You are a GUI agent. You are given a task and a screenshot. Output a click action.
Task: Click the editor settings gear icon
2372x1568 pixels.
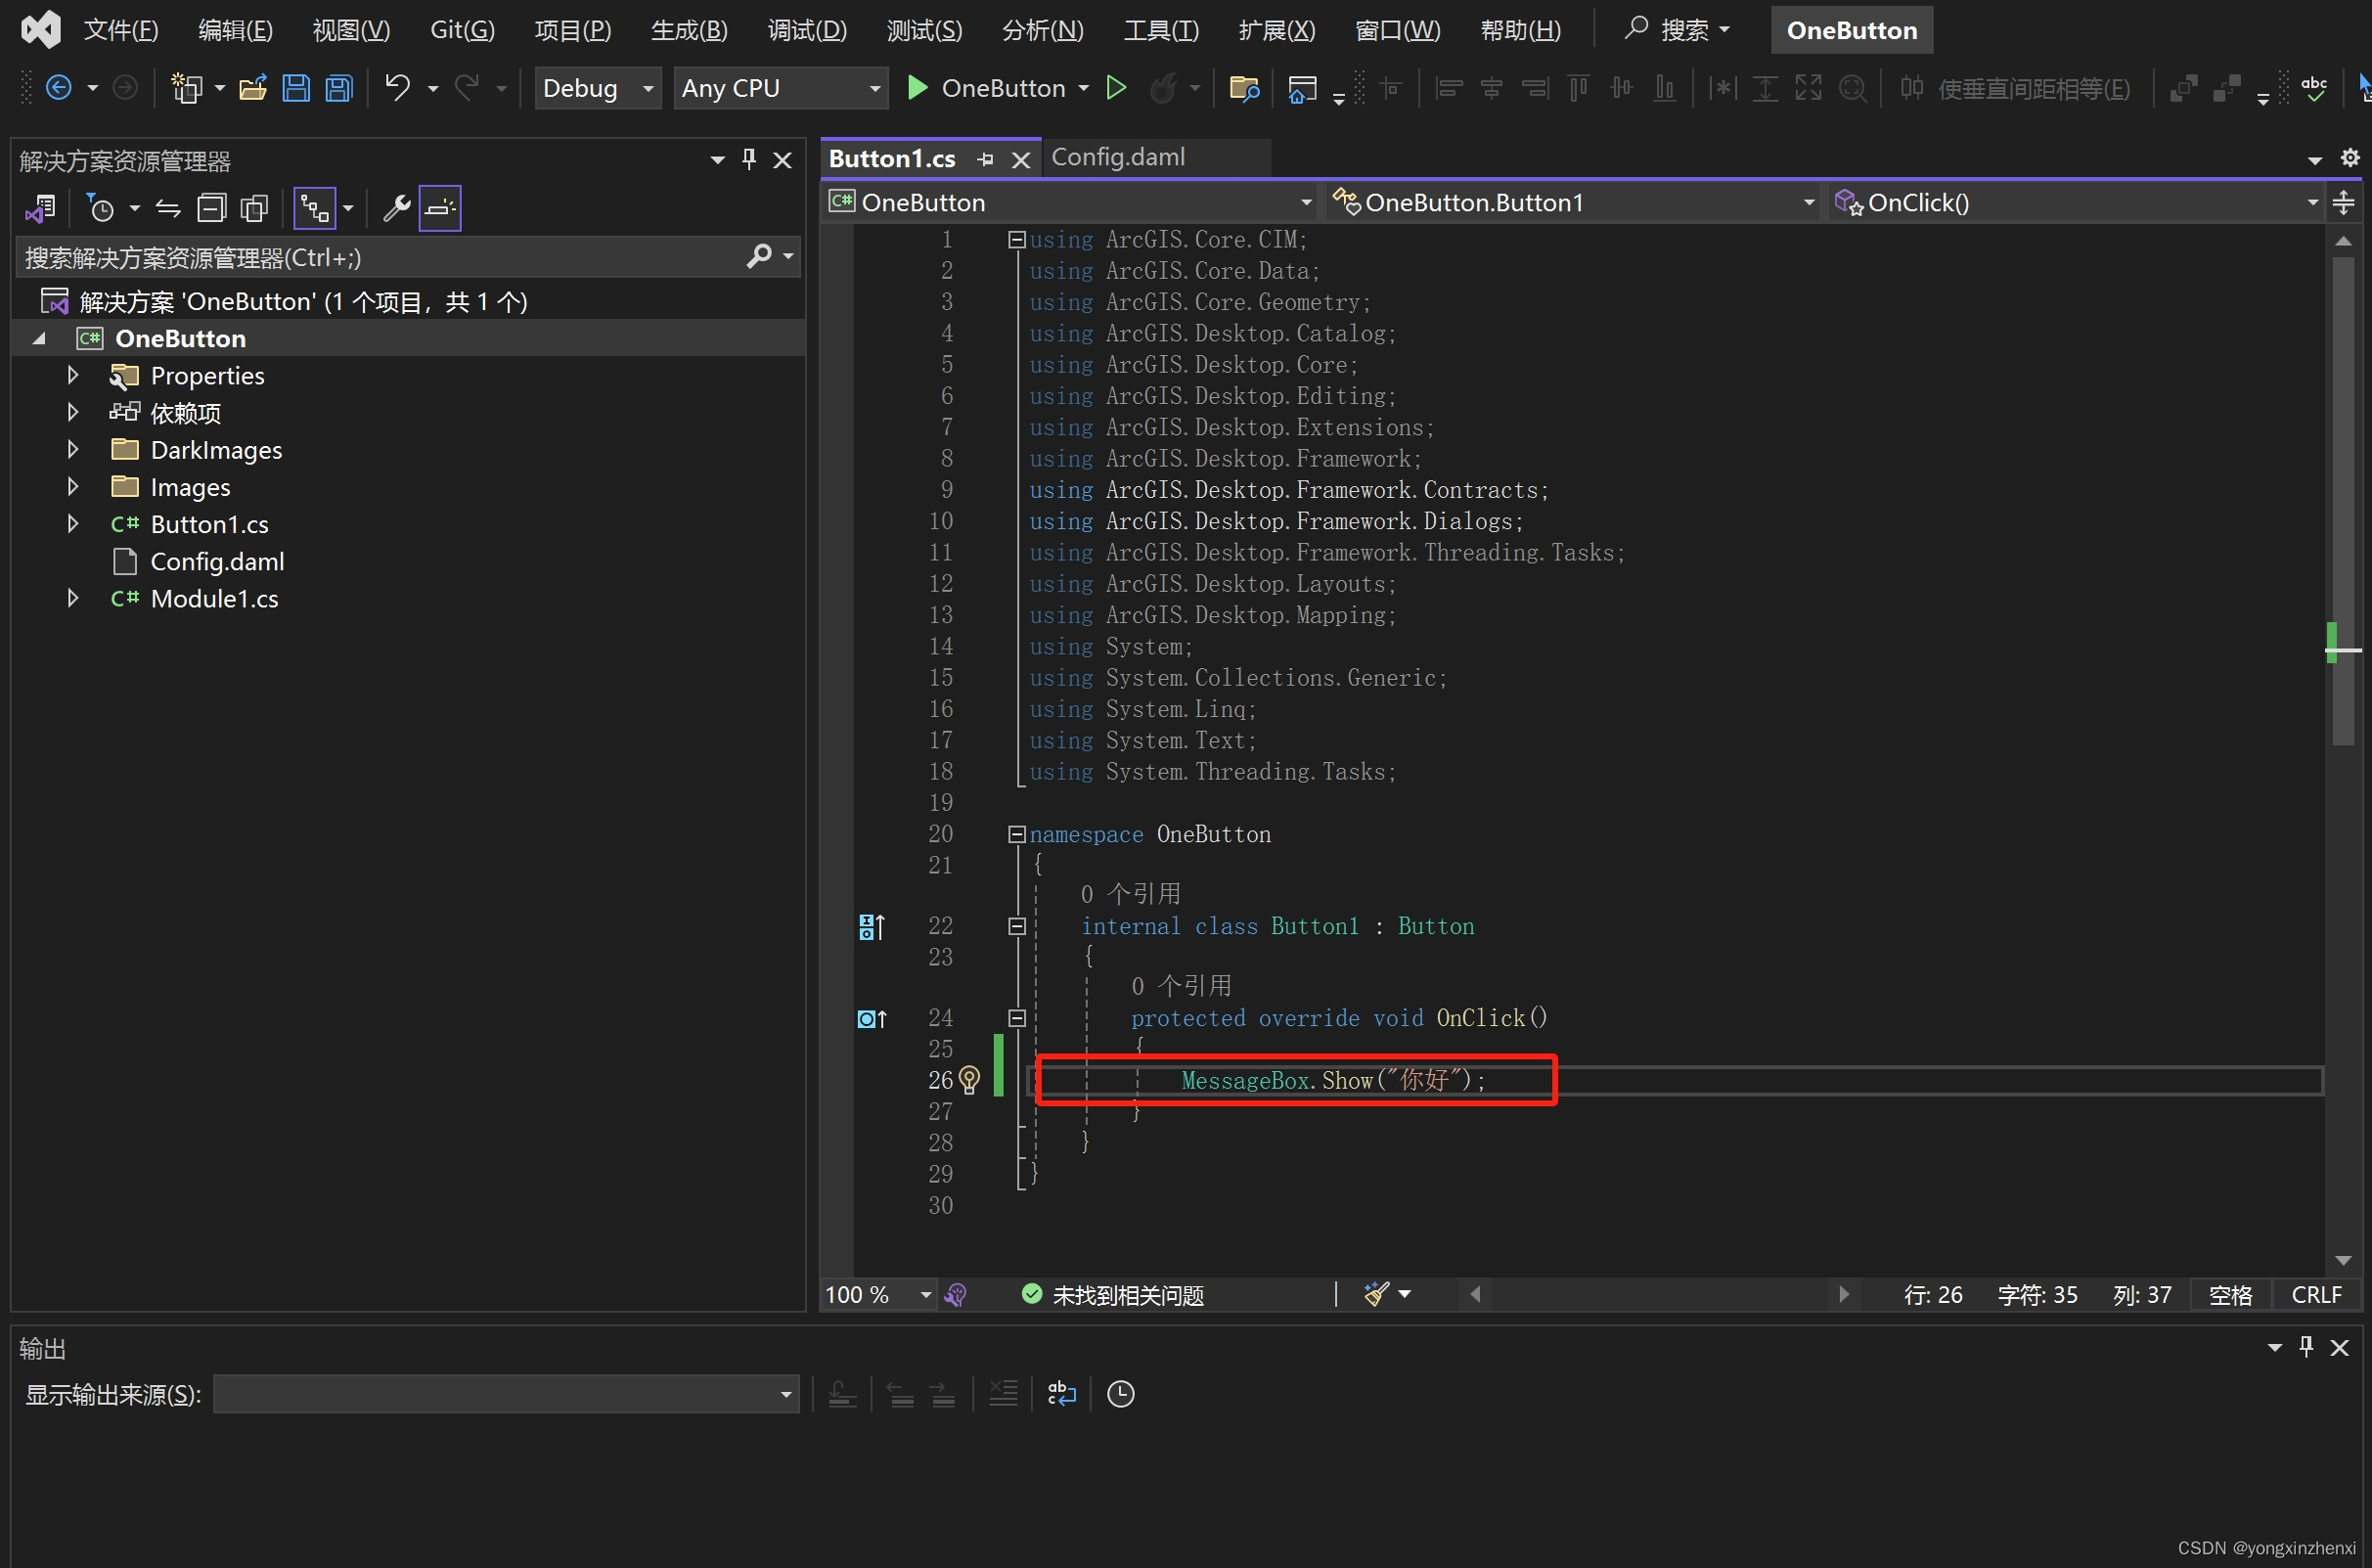pos(2350,158)
